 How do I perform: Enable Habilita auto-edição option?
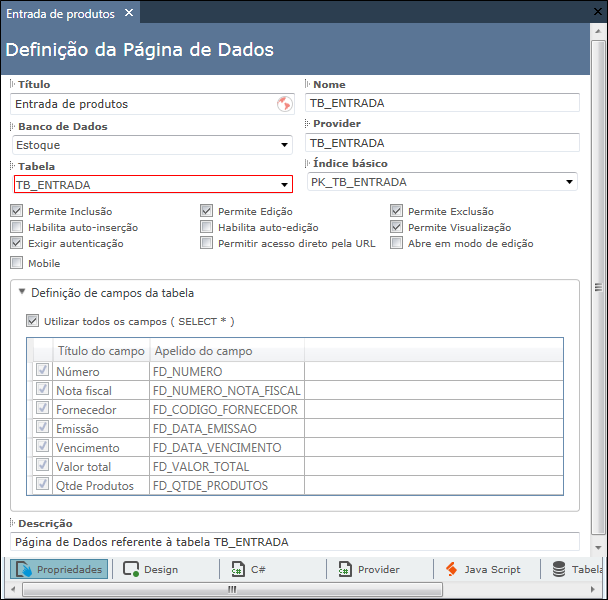[207, 227]
